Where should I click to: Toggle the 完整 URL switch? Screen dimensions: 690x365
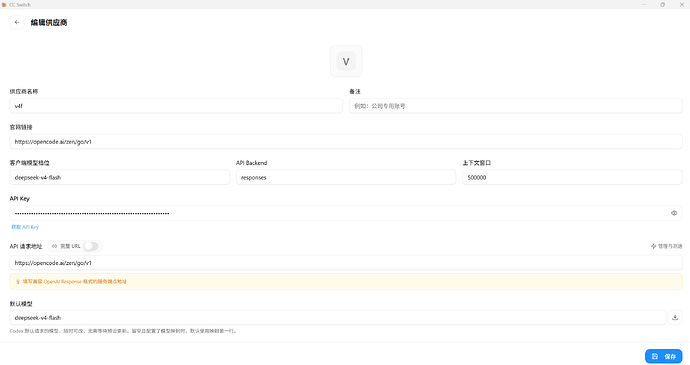[x=91, y=246]
